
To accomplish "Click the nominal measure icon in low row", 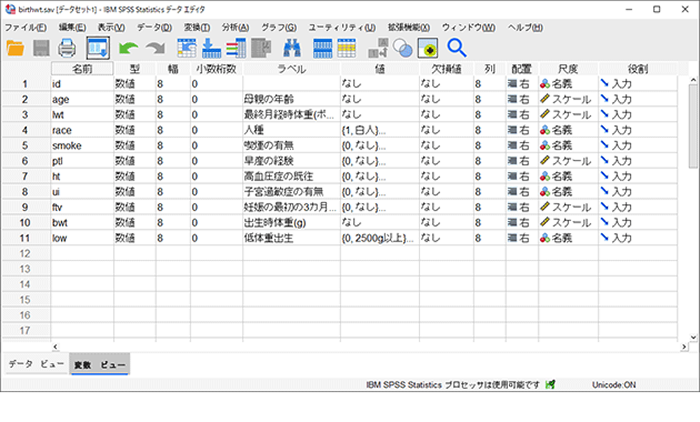I will coord(545,238).
